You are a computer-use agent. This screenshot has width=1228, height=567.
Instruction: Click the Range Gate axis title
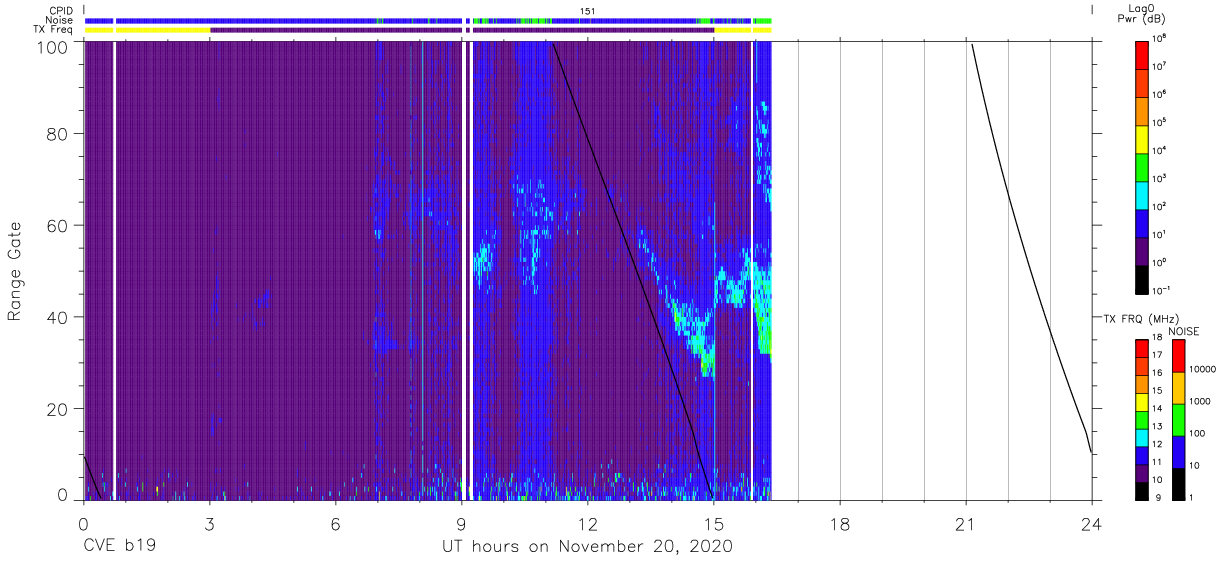tap(15, 271)
